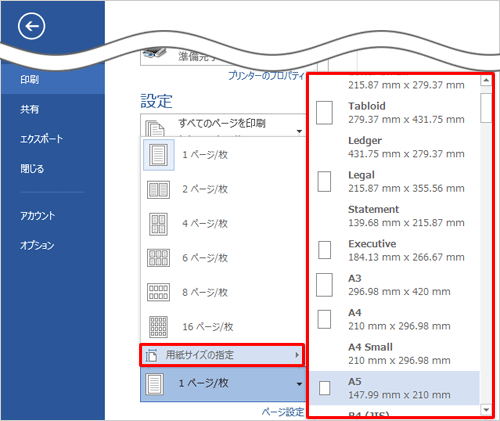Click the Executive paper size icon
The image size is (500, 421).
324,250
